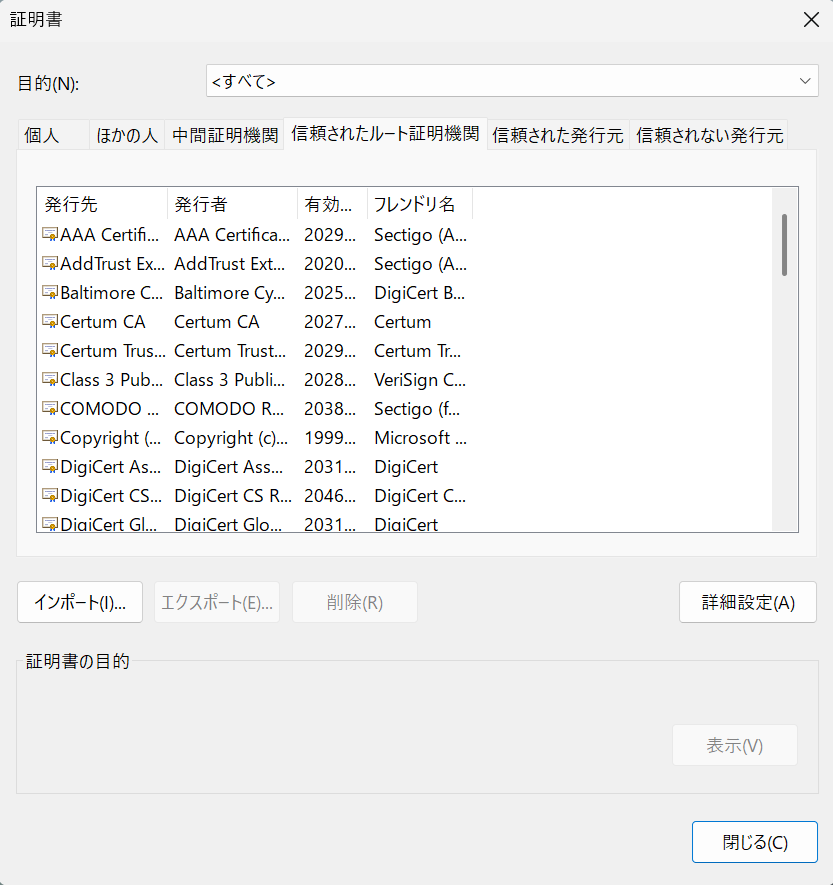The width and height of the screenshot is (833, 885).
Task: Sort by 有効... column header
Action: click(332, 204)
